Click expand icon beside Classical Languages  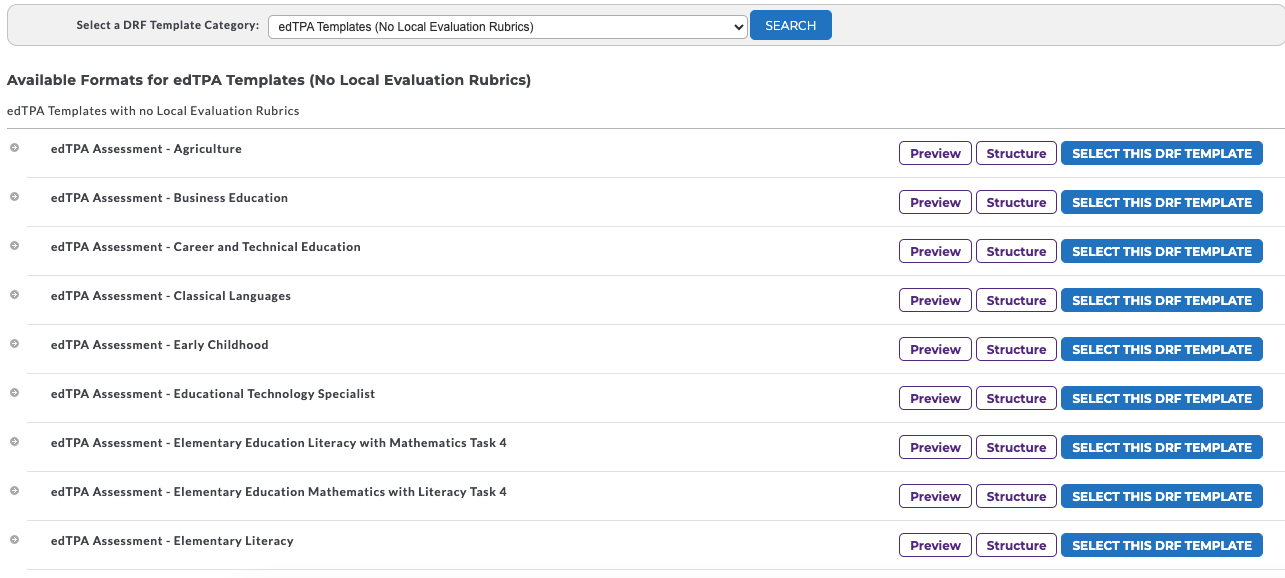15,295
